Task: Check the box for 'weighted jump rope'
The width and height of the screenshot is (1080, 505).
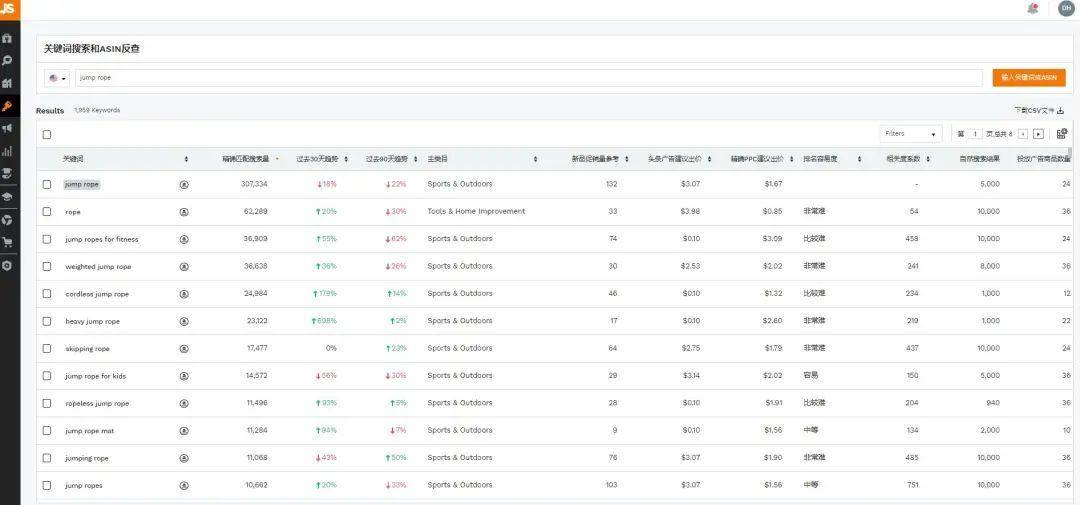Action: pyautogui.click(x=47, y=266)
